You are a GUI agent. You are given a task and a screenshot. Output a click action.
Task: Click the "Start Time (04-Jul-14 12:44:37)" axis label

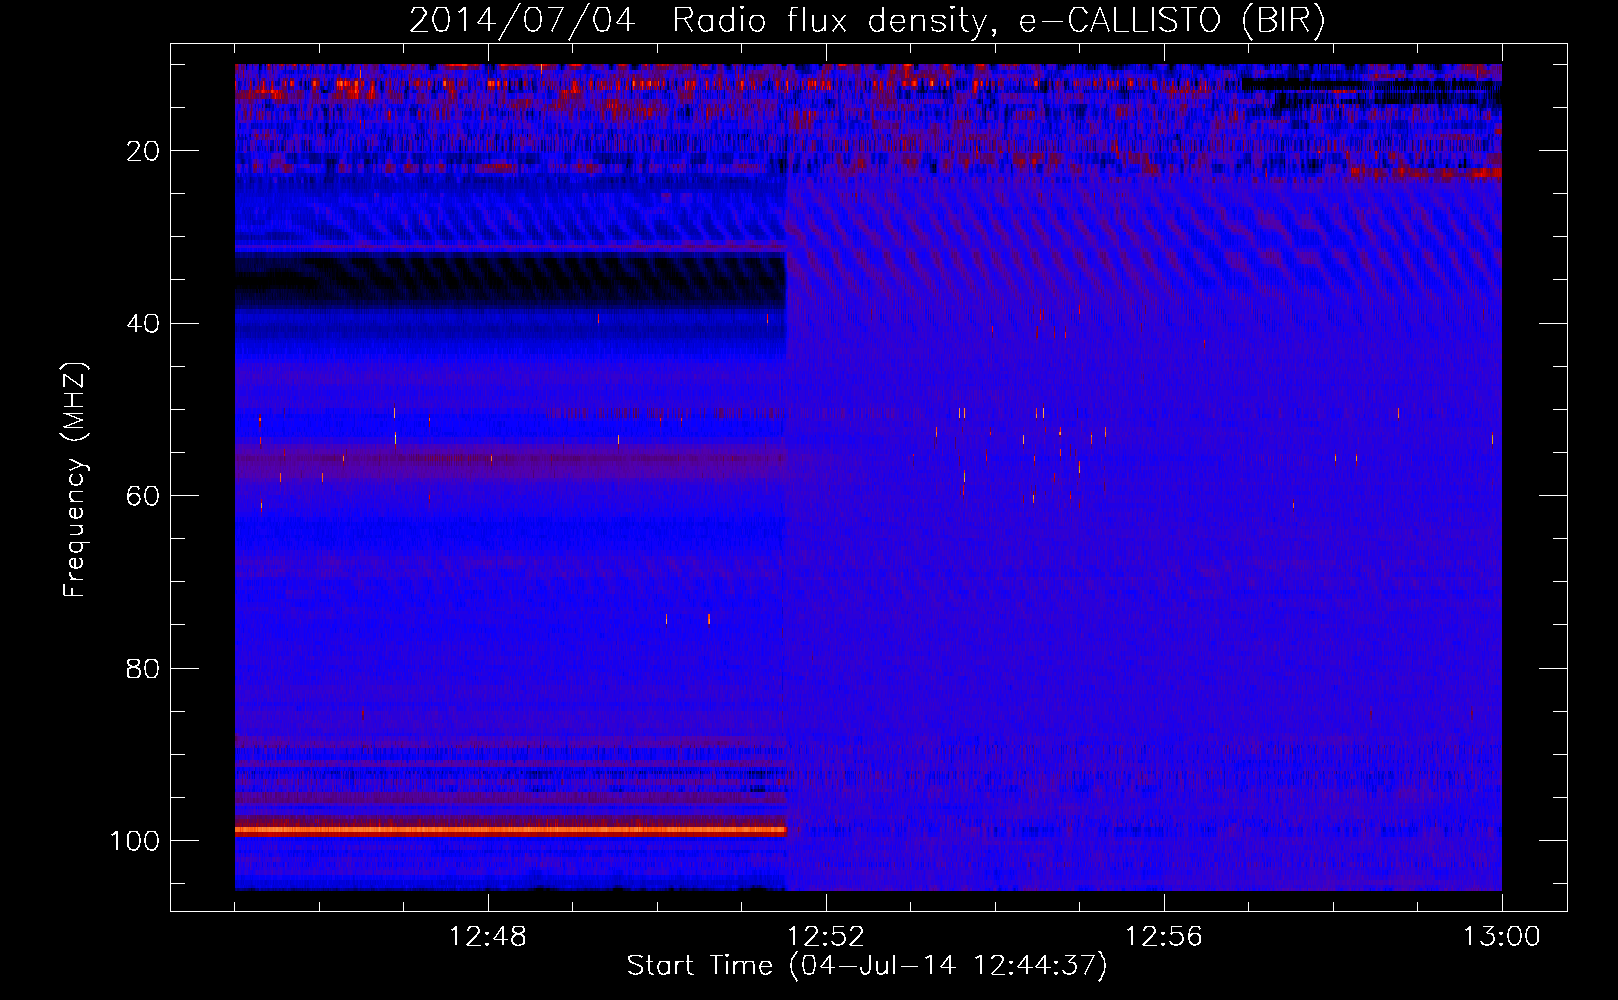[x=867, y=966]
